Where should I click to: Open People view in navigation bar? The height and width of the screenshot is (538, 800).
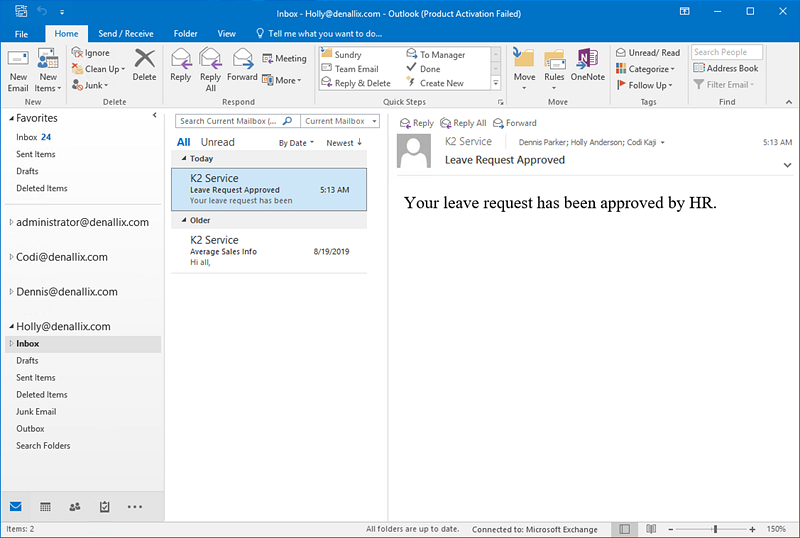click(x=75, y=507)
